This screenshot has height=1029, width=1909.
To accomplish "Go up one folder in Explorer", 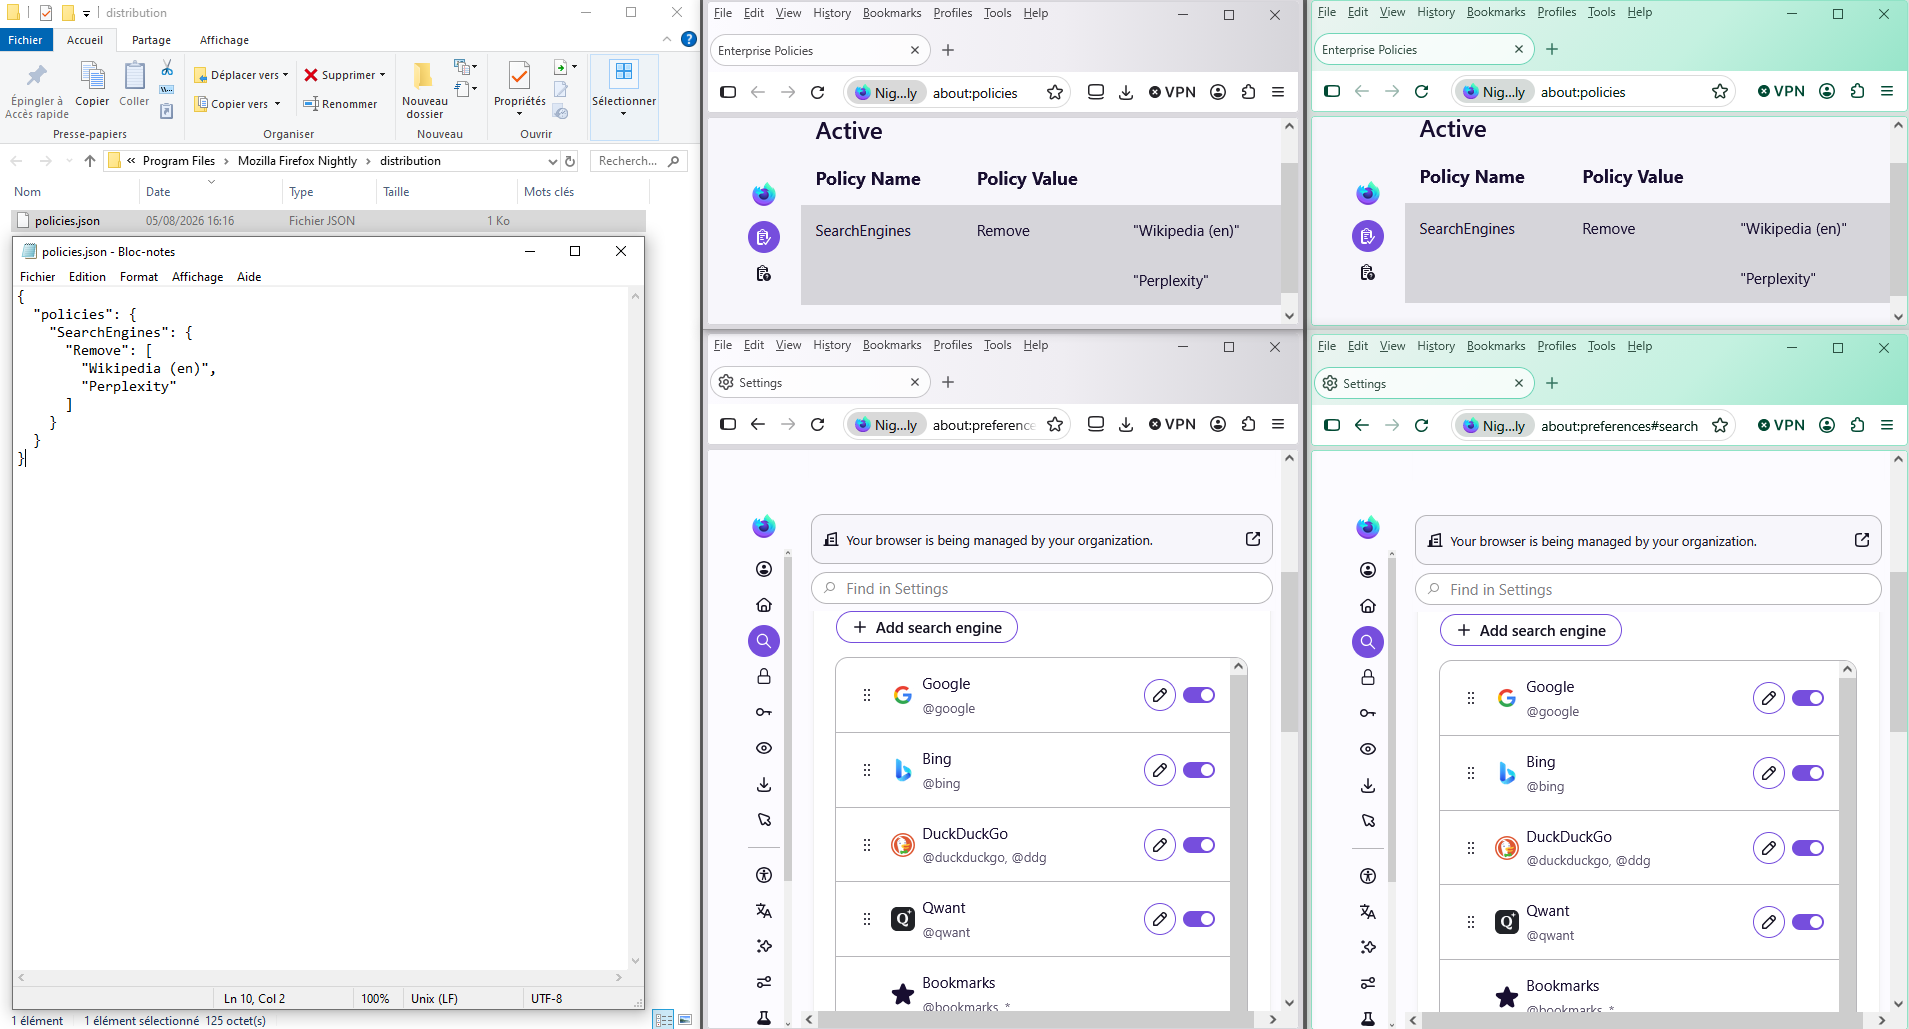I will [x=90, y=161].
